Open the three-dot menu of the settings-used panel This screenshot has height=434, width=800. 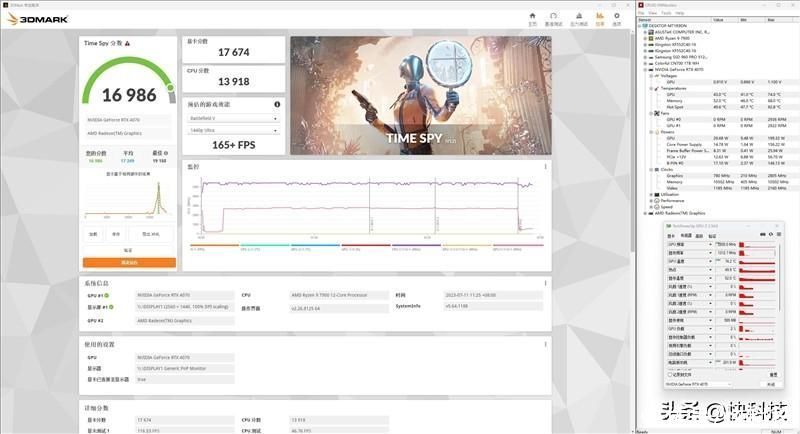click(545, 344)
